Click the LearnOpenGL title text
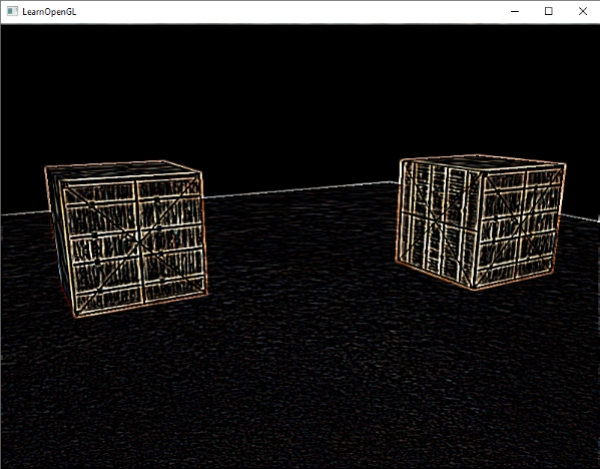The height and width of the screenshot is (469, 600). click(x=49, y=11)
